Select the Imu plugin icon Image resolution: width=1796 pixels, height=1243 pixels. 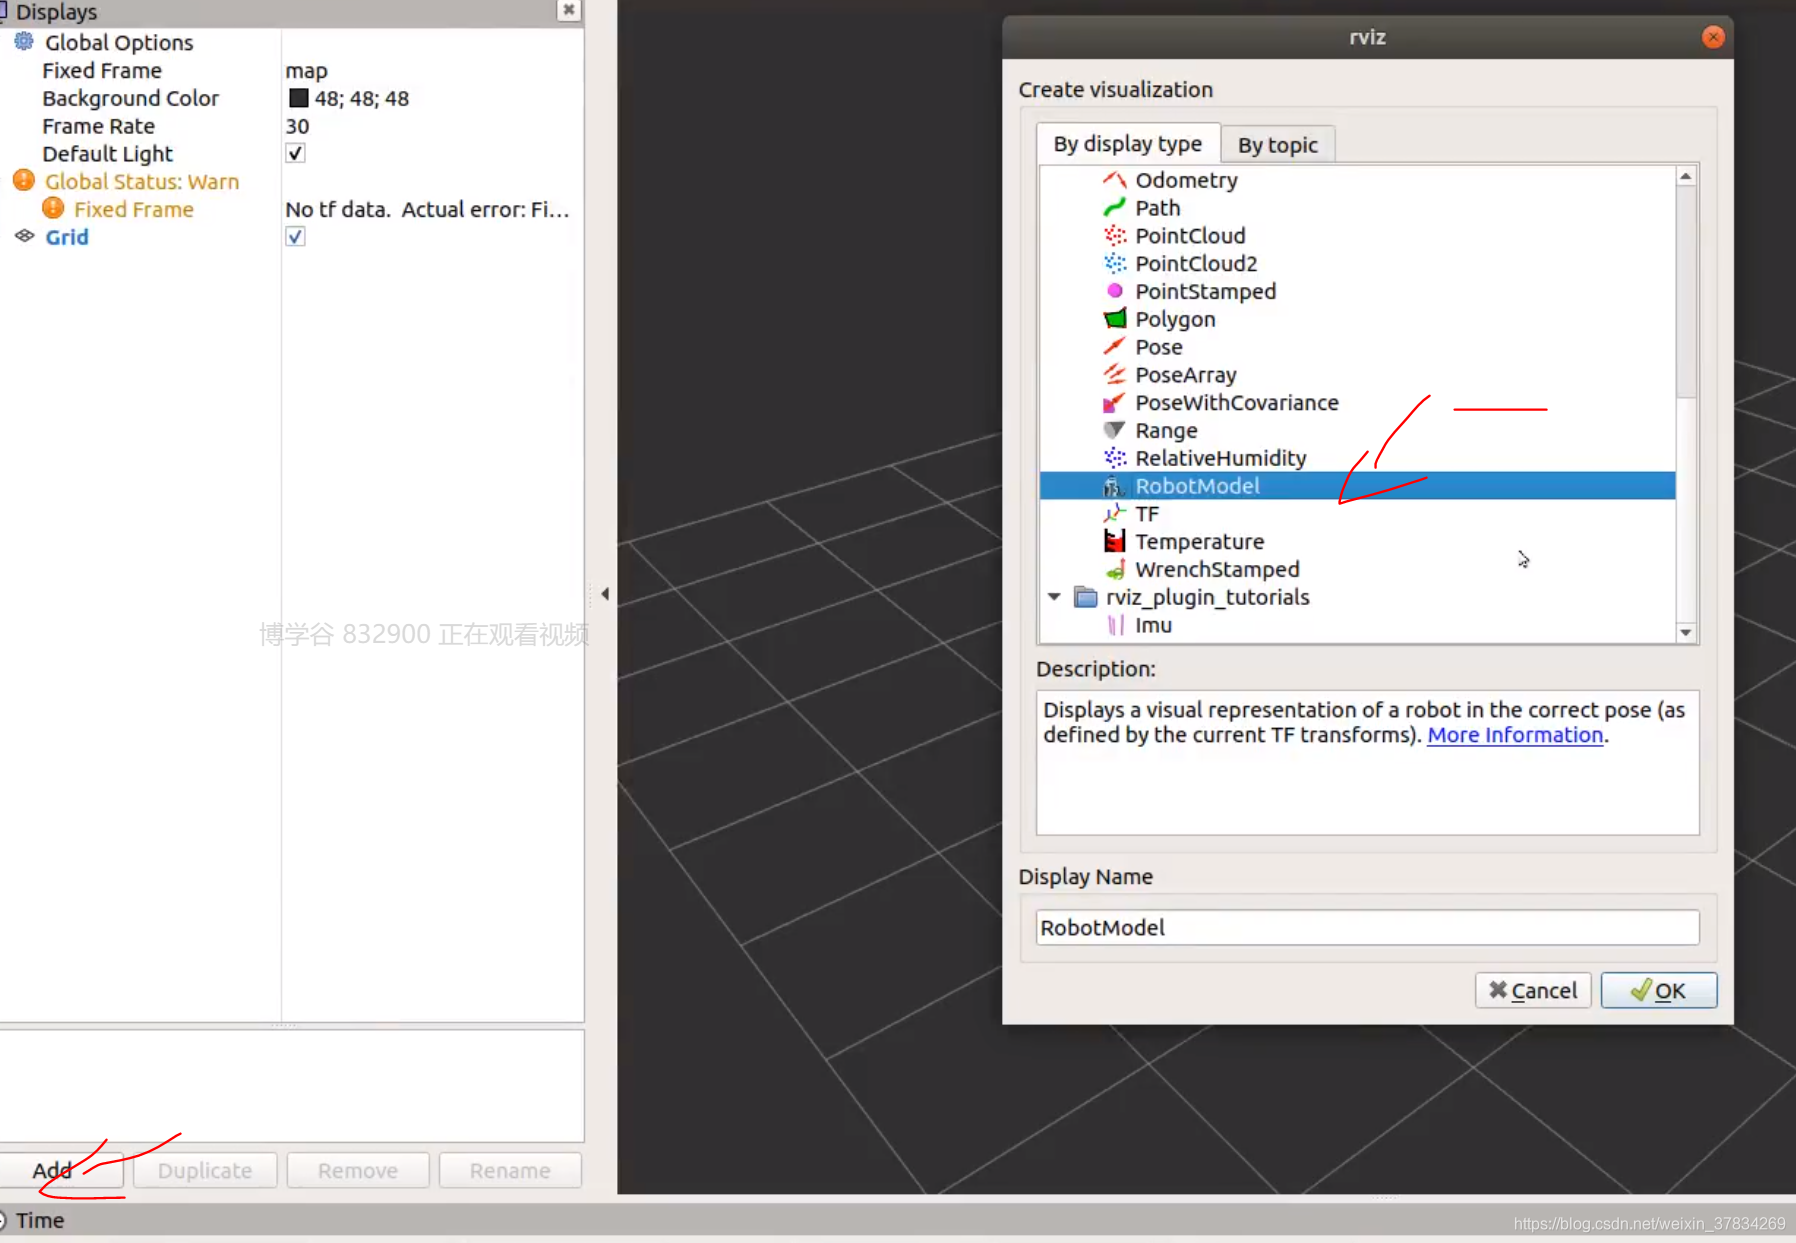(1114, 625)
